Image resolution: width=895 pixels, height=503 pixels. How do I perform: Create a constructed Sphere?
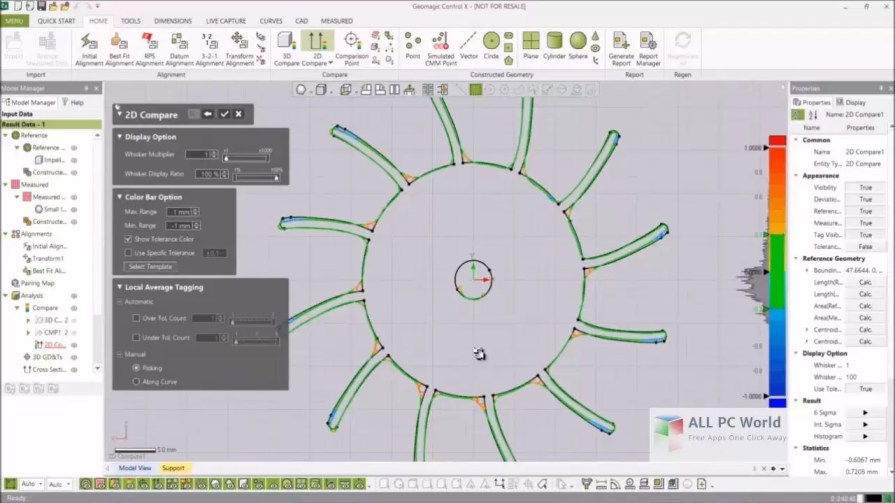coord(578,46)
